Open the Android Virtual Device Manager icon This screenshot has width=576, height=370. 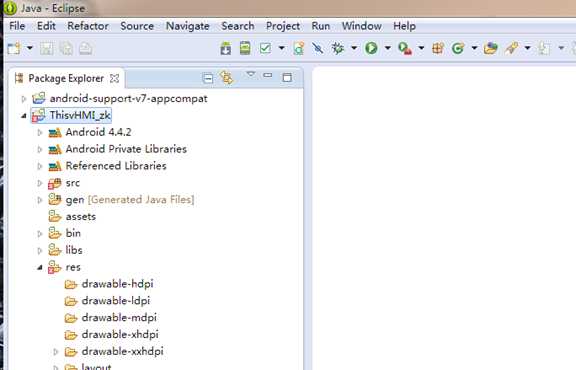245,48
